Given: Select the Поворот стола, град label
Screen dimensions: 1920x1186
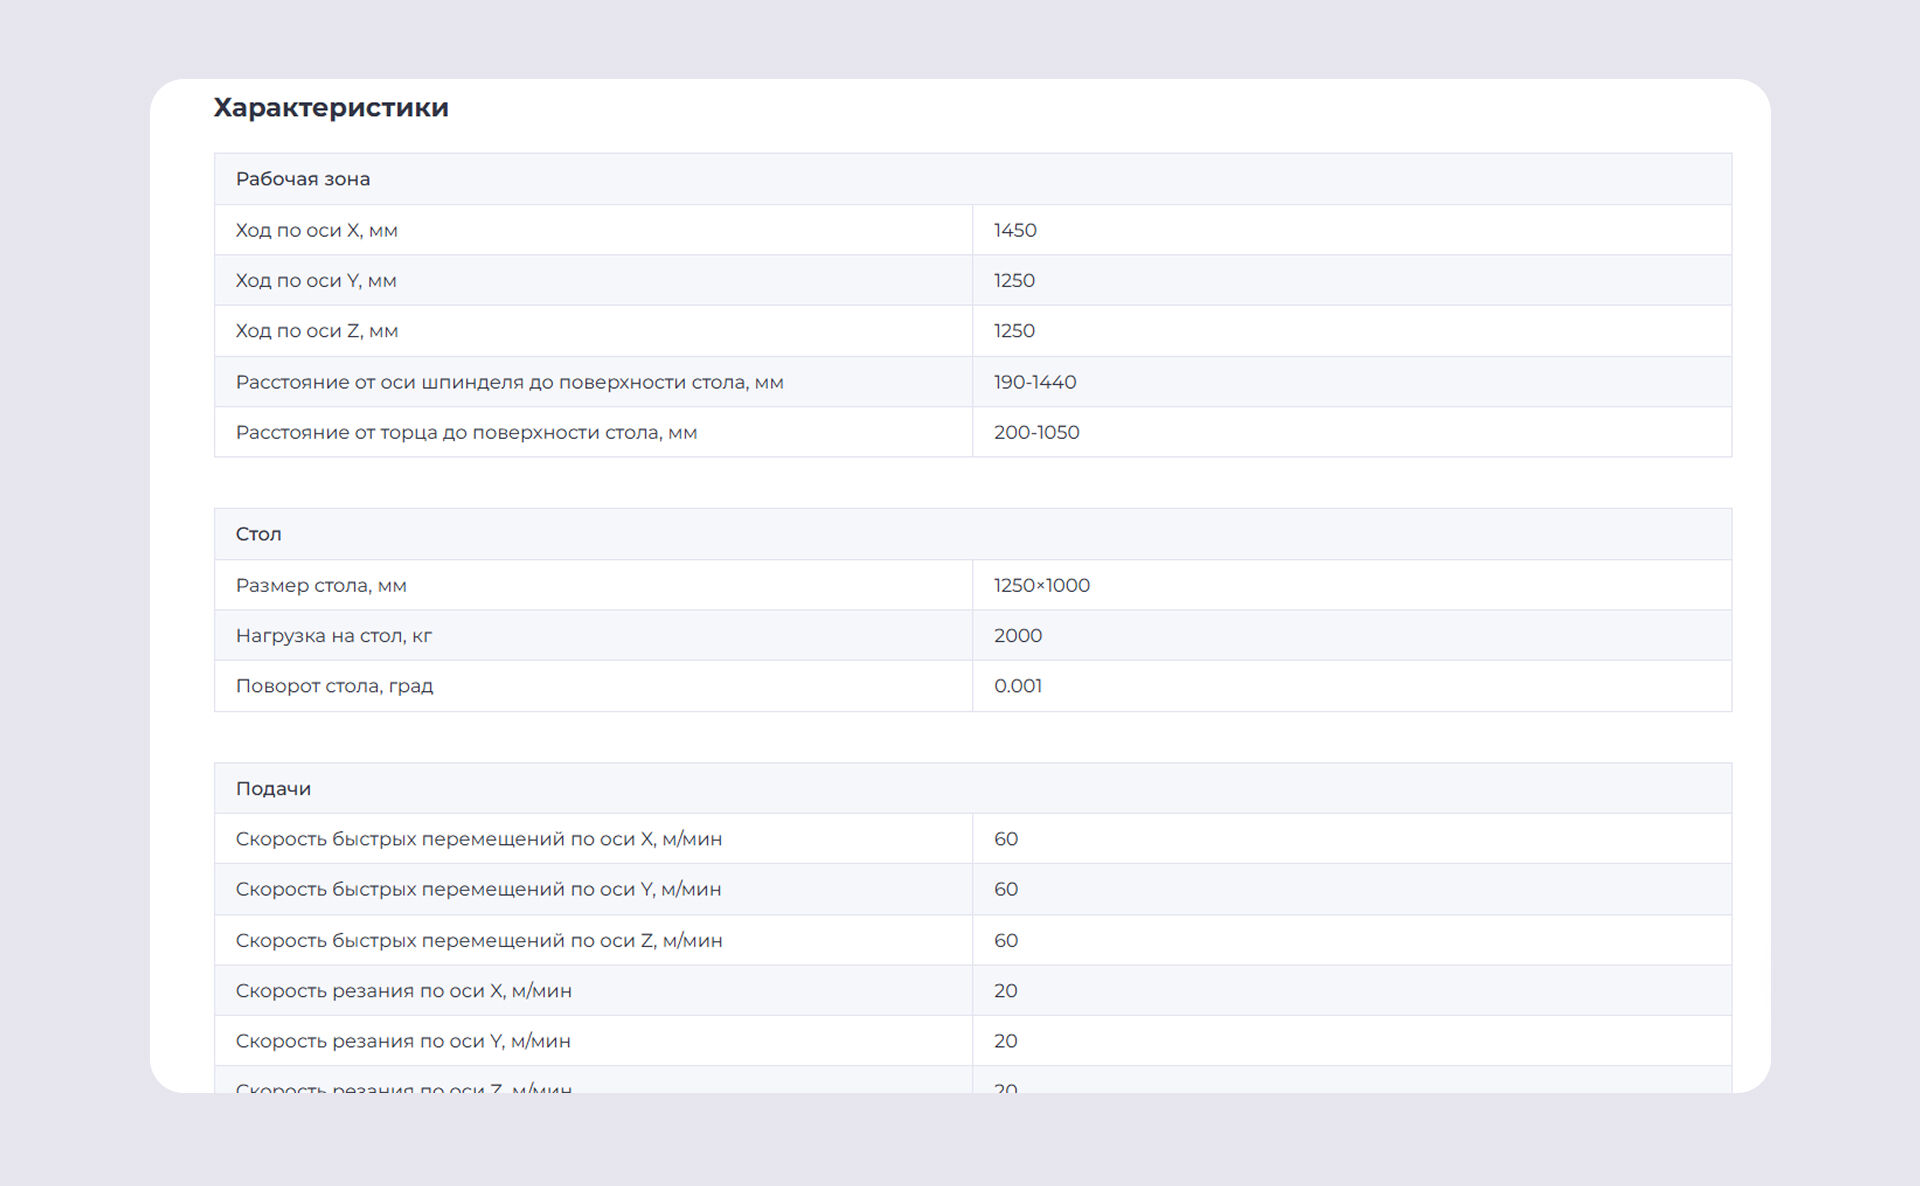Looking at the screenshot, I should pyautogui.click(x=334, y=686).
